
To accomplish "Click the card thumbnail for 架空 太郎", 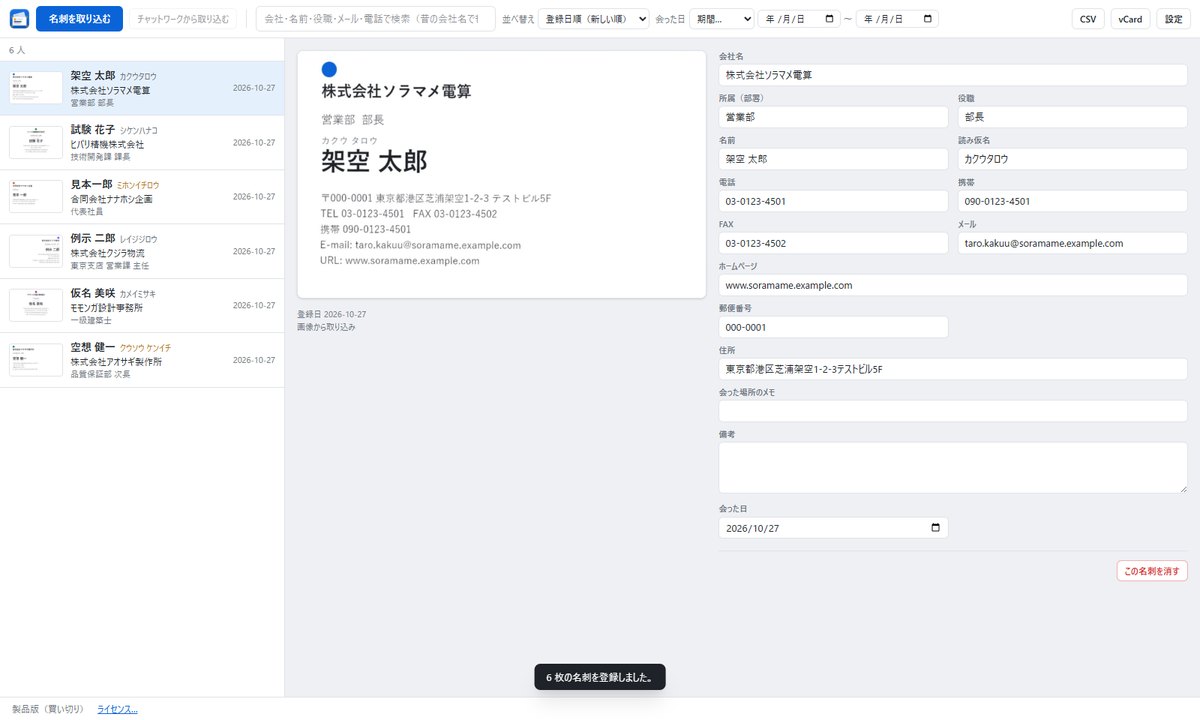I will point(36,88).
